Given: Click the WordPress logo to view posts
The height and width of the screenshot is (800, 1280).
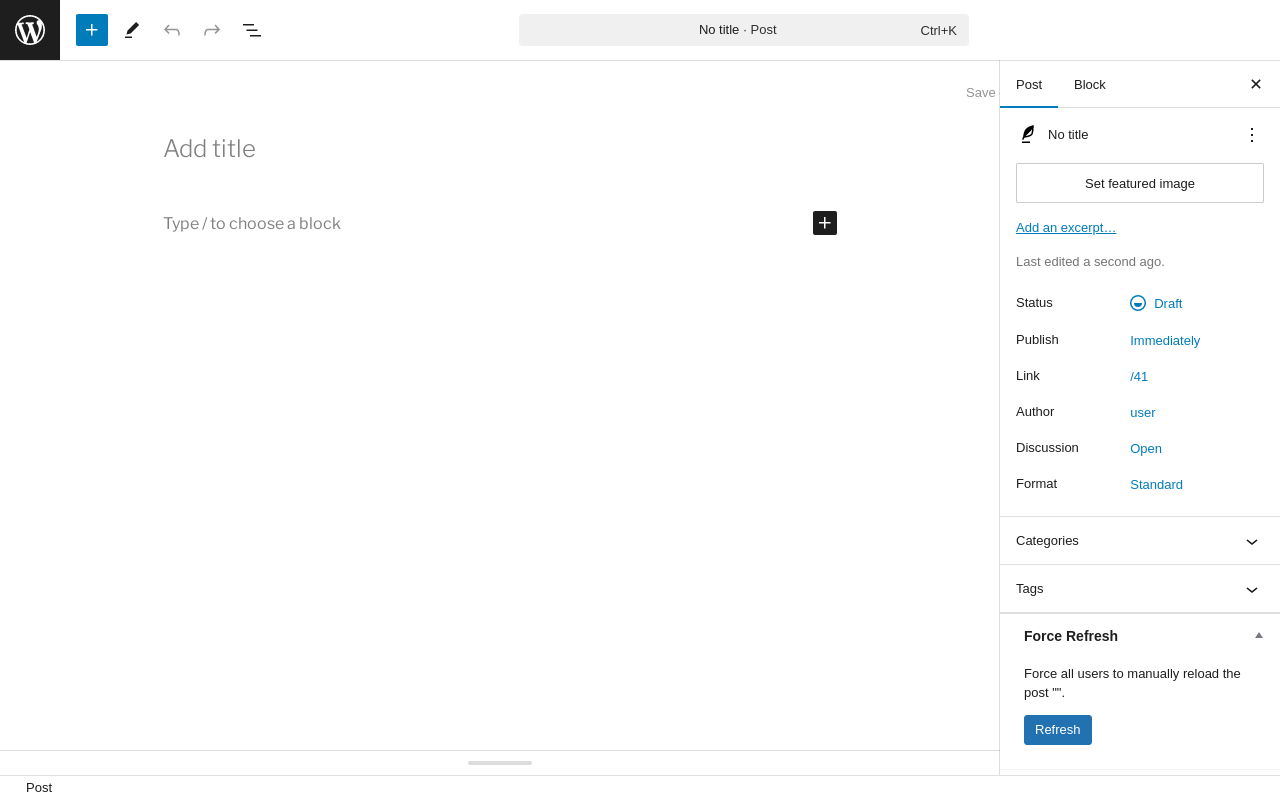Looking at the screenshot, I should click(30, 30).
